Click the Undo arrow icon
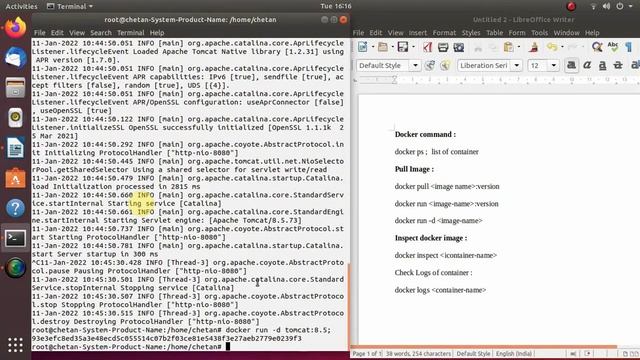The image size is (640, 360). tap(552, 47)
